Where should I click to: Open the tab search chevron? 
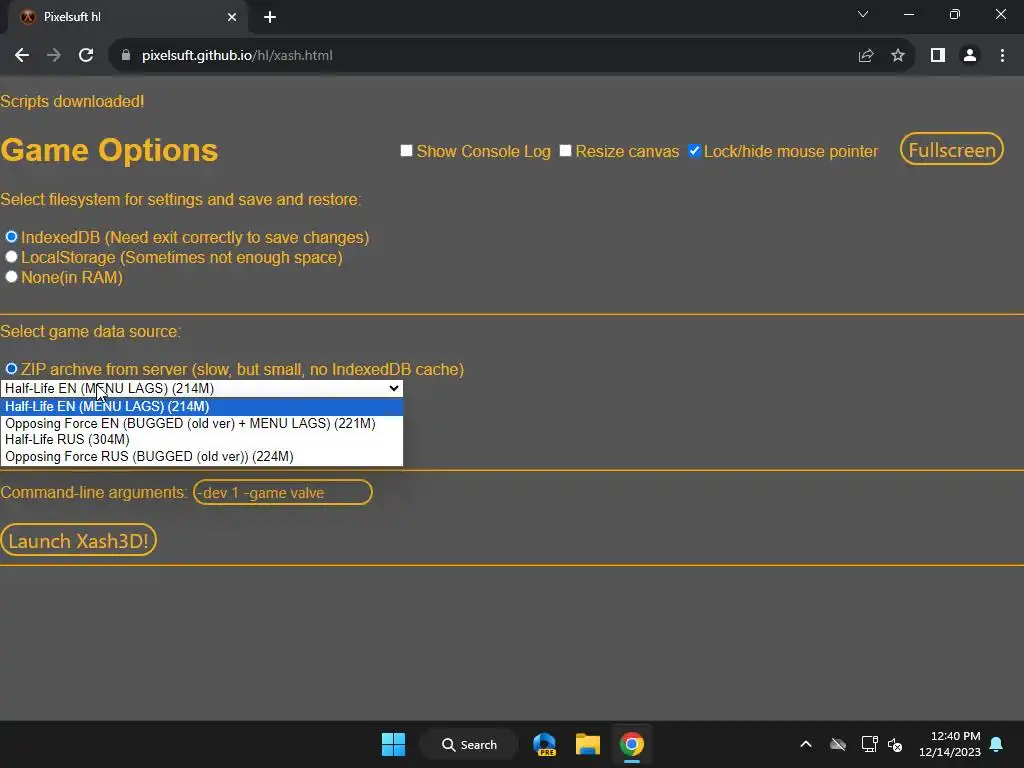click(x=863, y=14)
